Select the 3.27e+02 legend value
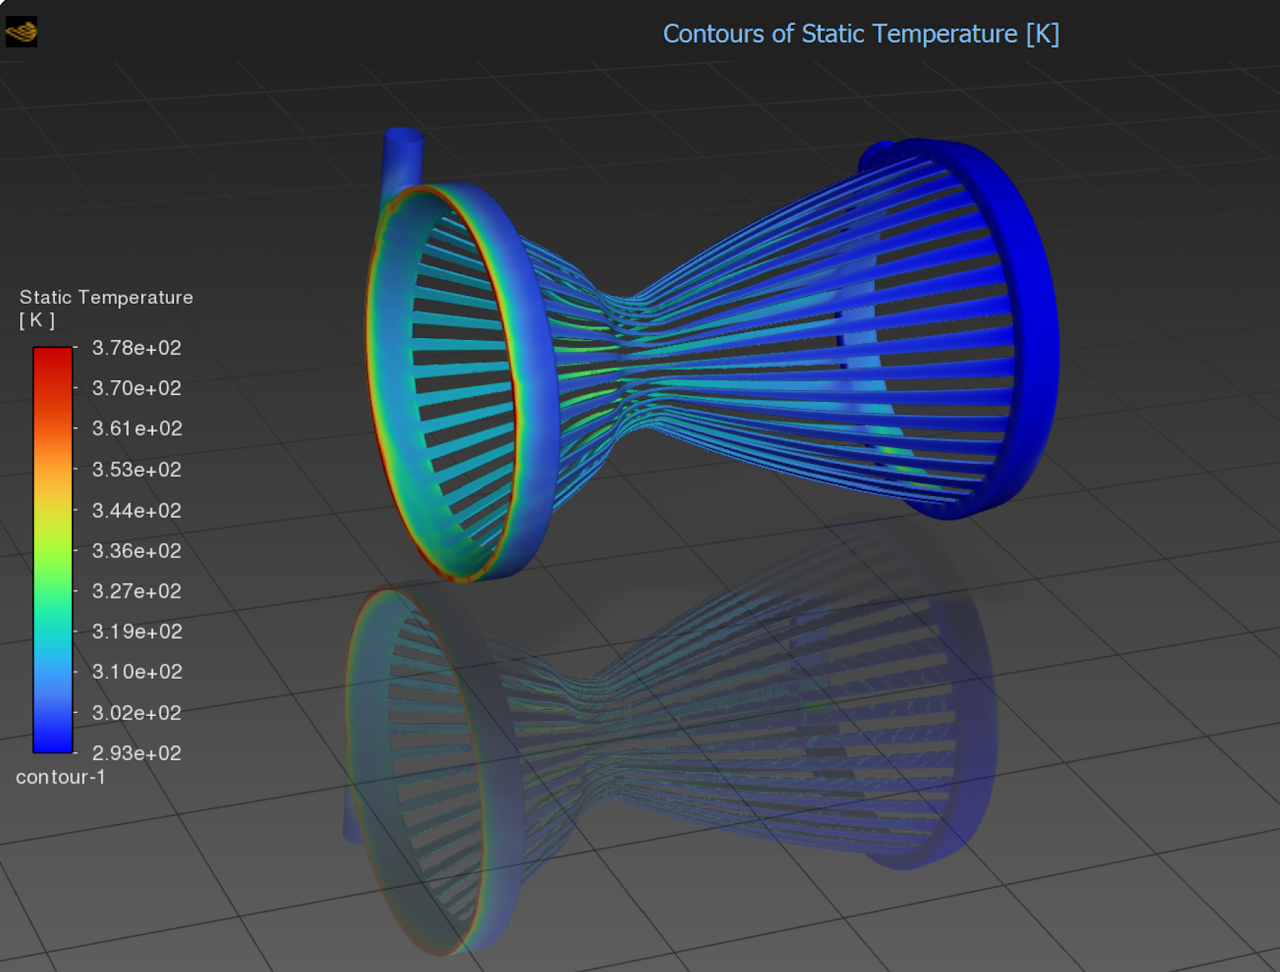The height and width of the screenshot is (972, 1280). (137, 591)
